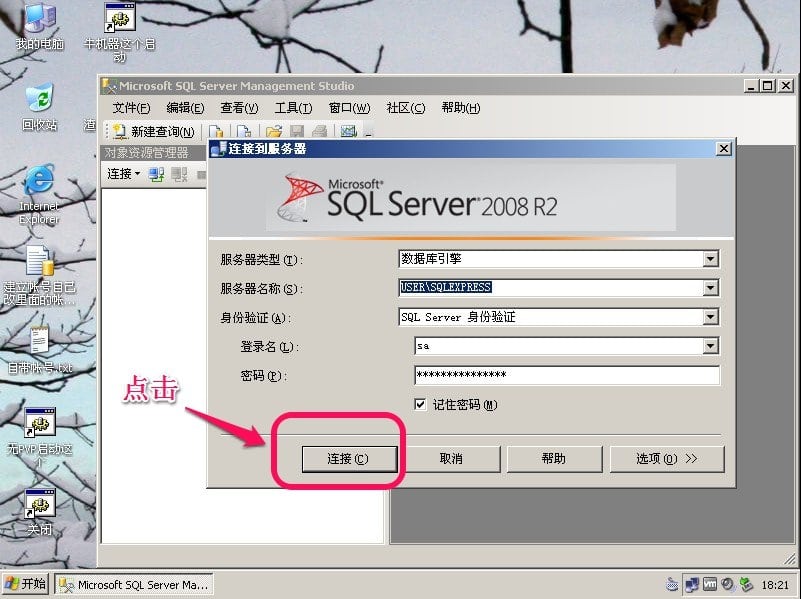
Task: Uncheck the 记住密码 checkbox
Action: coord(418,406)
